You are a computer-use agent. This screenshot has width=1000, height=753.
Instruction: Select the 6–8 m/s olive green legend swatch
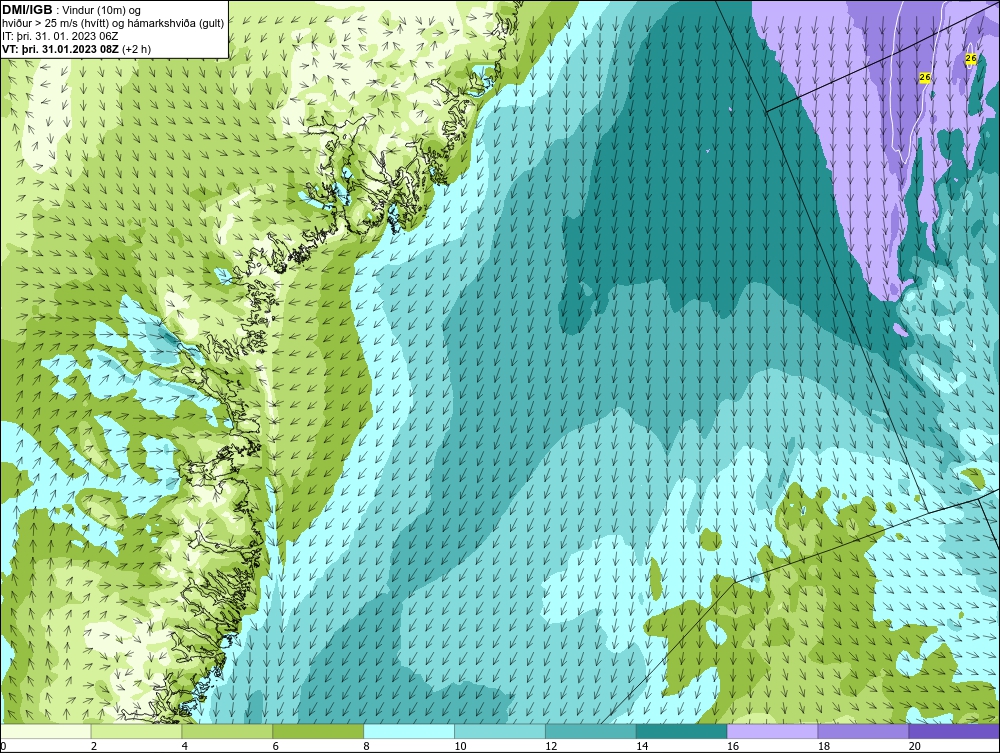coord(318,731)
